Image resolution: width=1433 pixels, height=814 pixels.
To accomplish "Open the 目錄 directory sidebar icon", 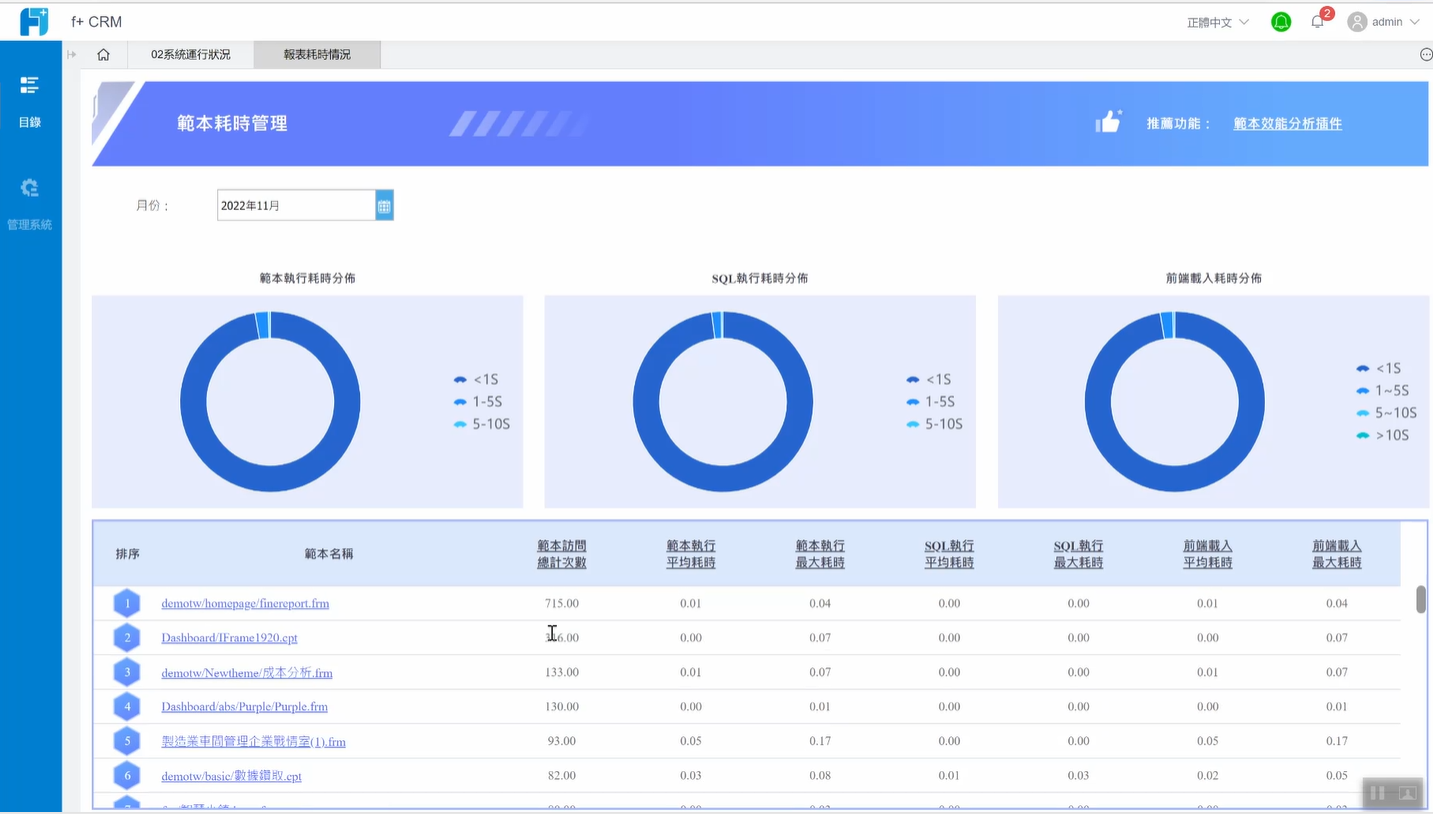I will [30, 86].
